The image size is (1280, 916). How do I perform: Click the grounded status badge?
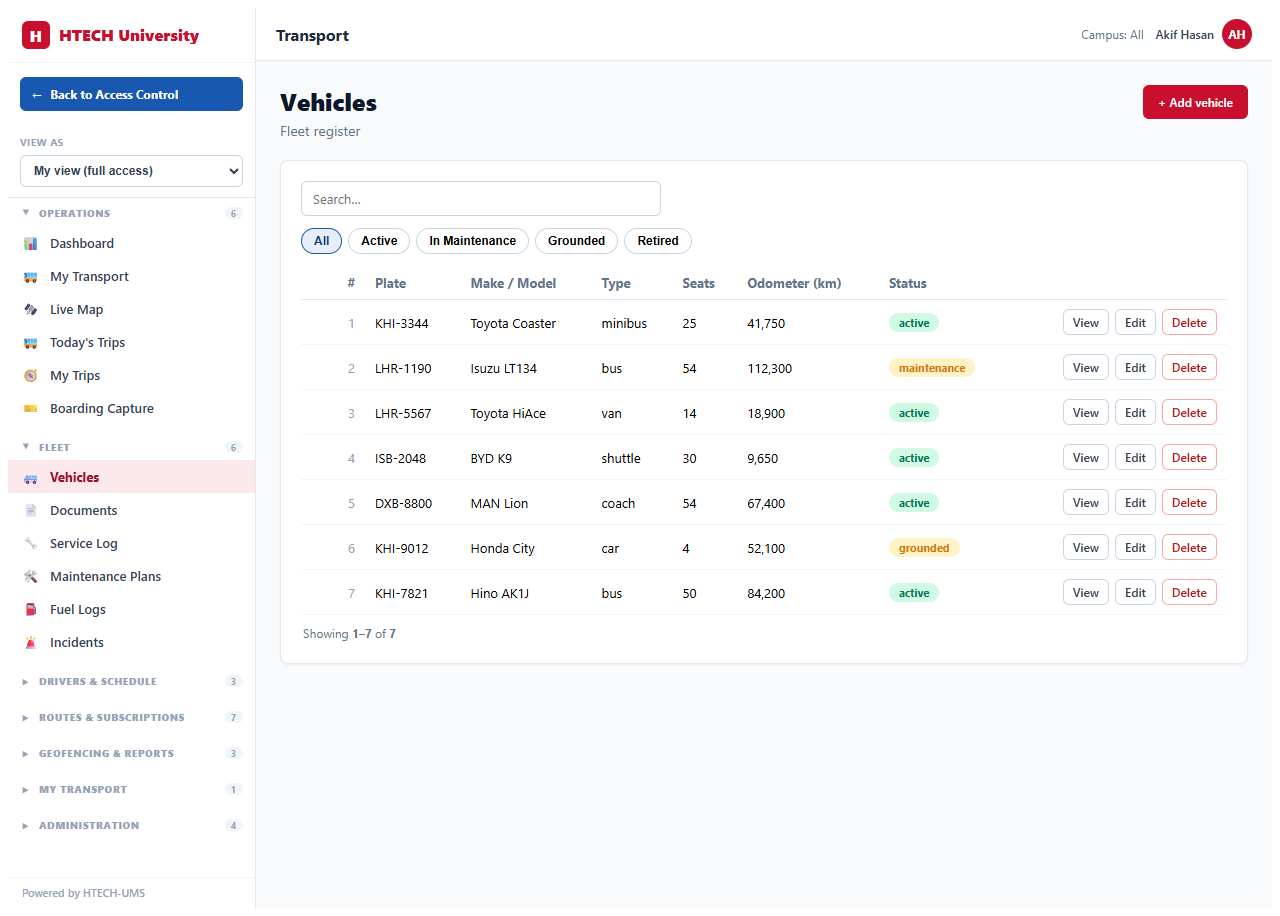click(x=924, y=548)
